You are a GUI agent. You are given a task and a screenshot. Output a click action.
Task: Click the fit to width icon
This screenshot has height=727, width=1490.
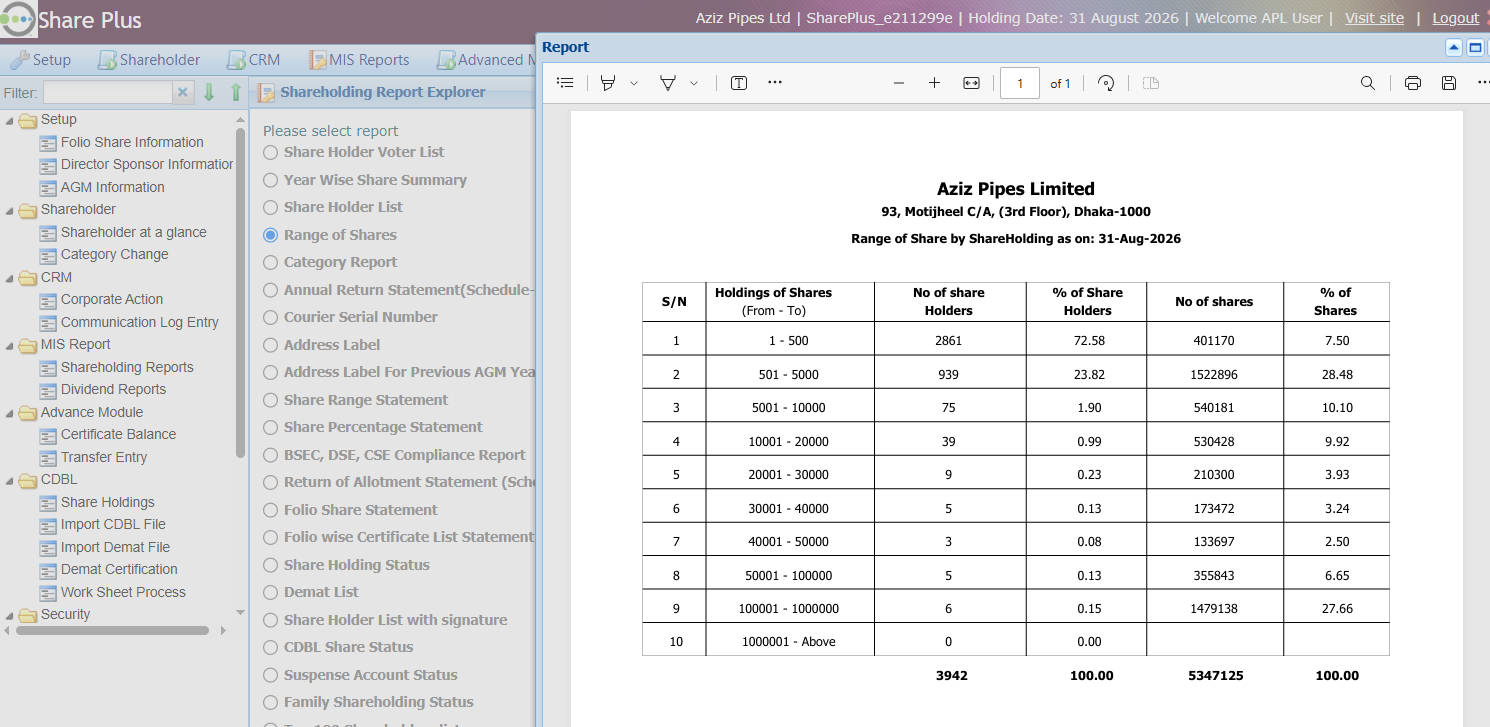tap(971, 83)
